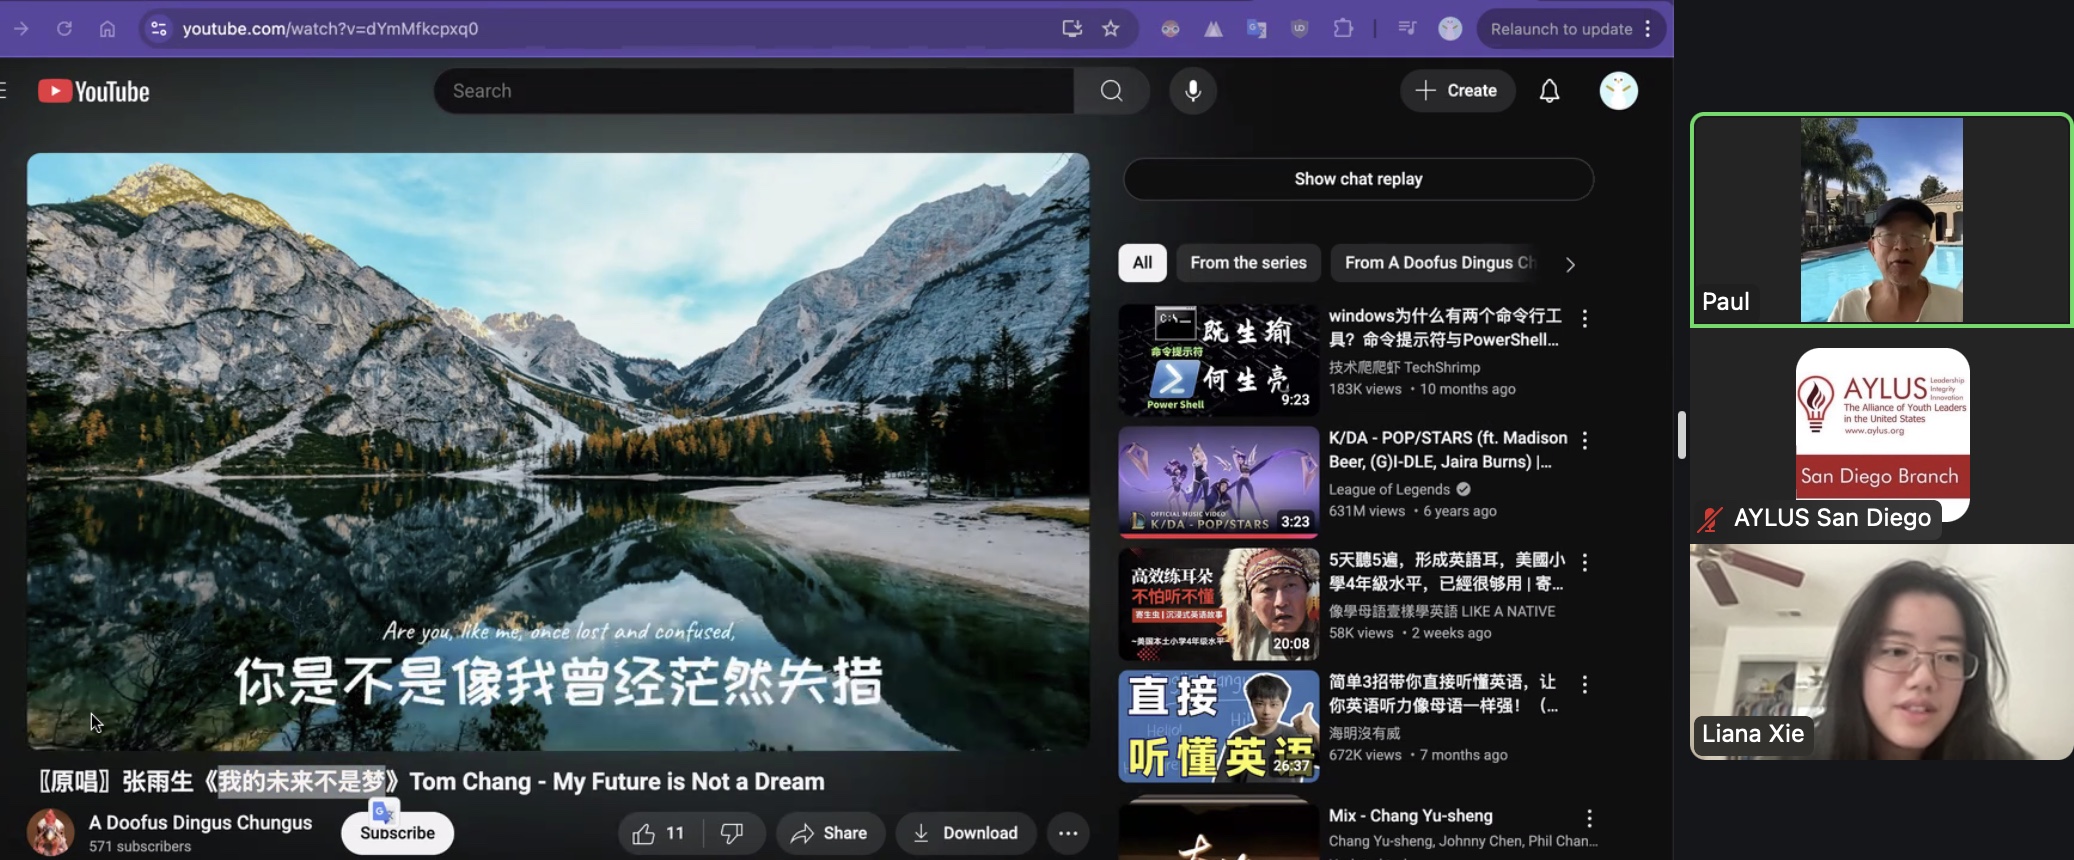Click the video title text My Future is Not a Dream
Screen dimensions: 2074x860
pyautogui.click(x=688, y=782)
